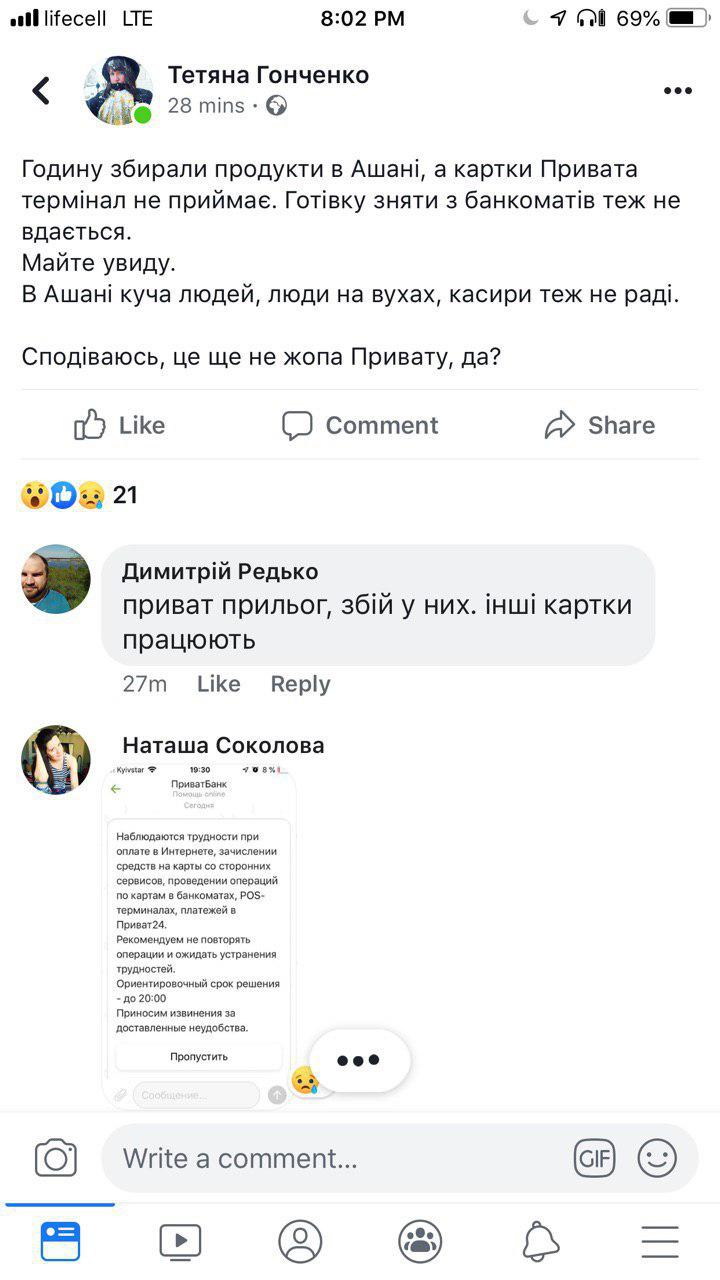Image resolution: width=720 pixels, height=1280 pixels.
Task: Open the GIF picker
Action: point(594,1158)
